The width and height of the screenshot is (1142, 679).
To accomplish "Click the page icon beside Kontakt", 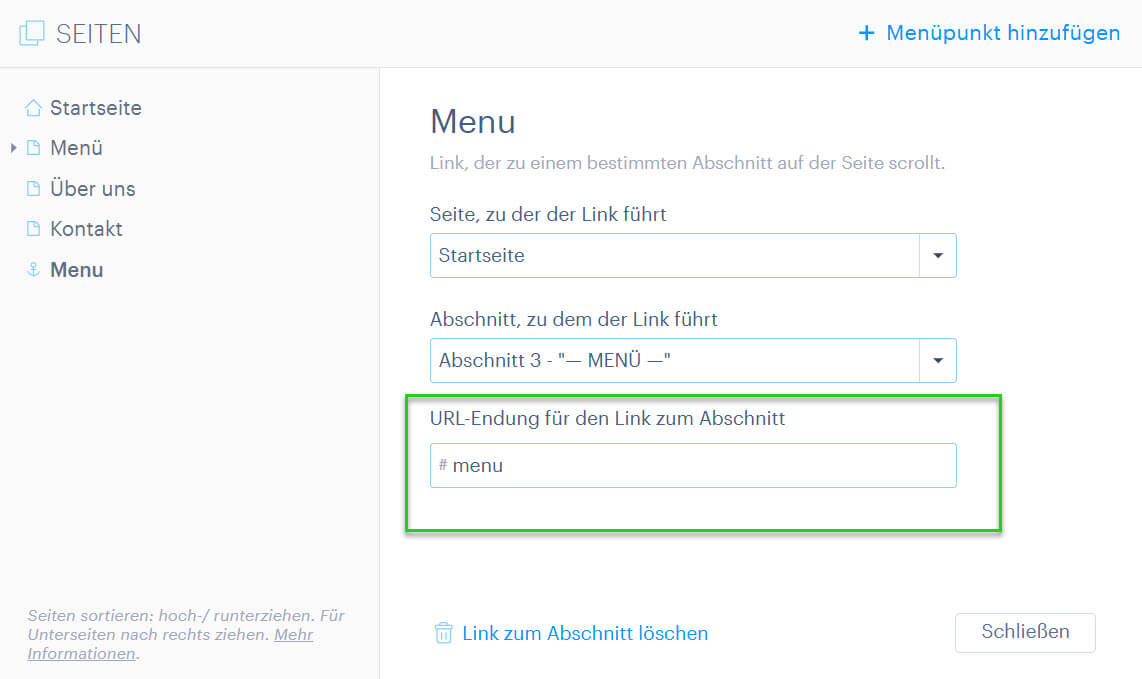I will click(x=34, y=229).
